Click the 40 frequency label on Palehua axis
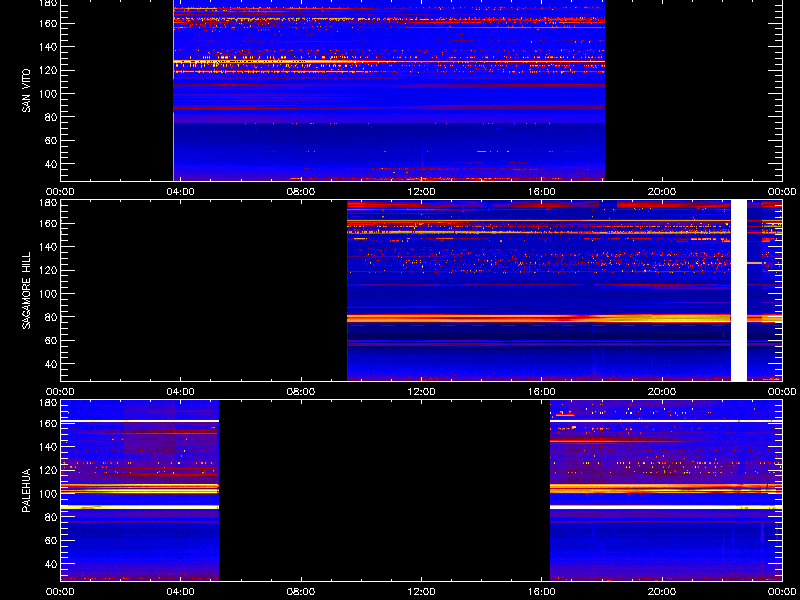 pos(51,564)
